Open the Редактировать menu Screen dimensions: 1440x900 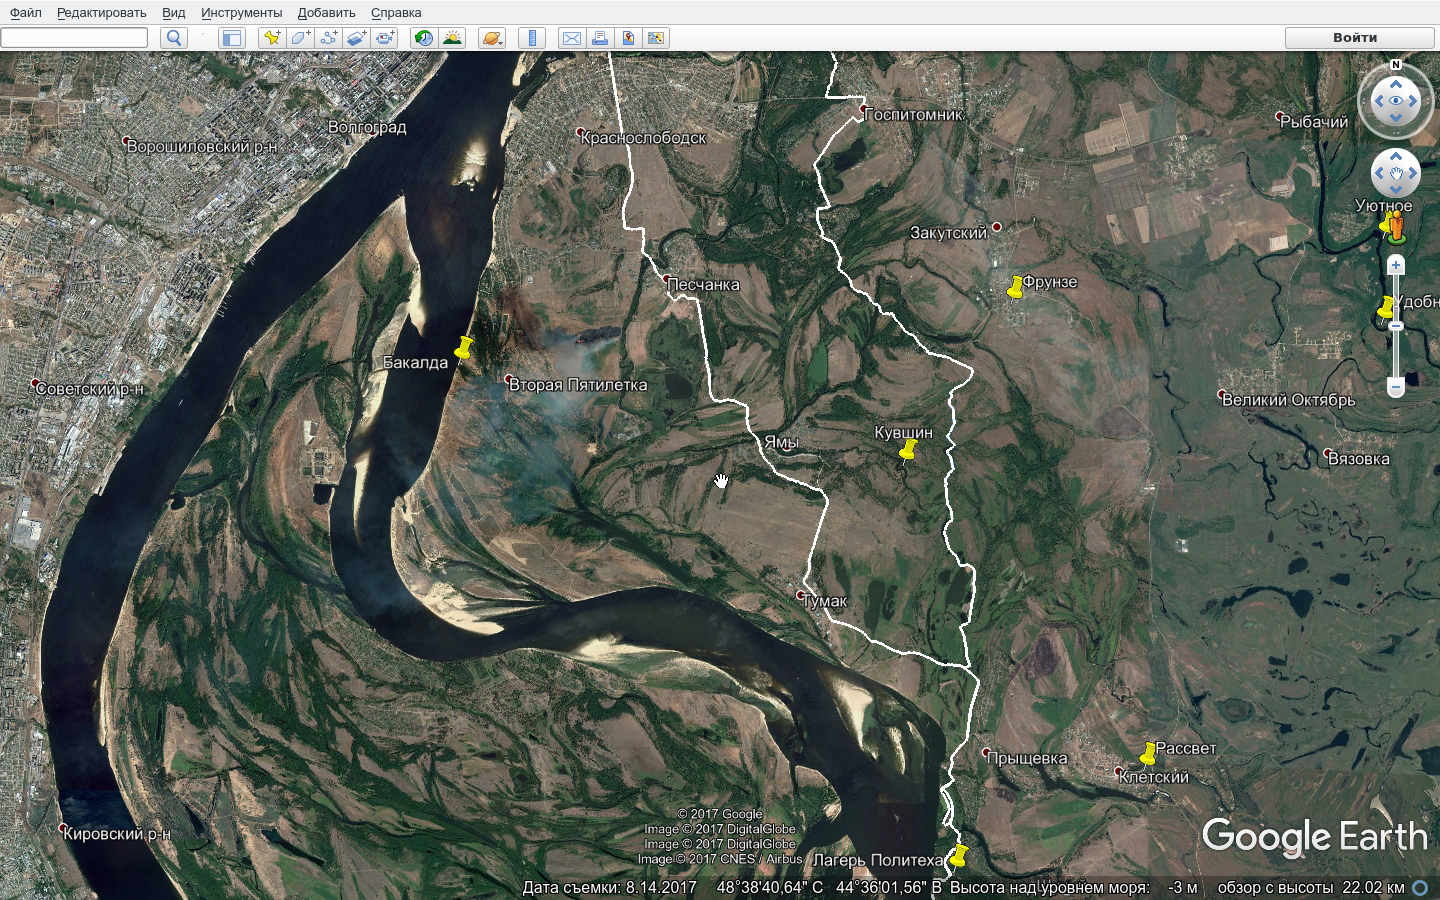click(102, 13)
